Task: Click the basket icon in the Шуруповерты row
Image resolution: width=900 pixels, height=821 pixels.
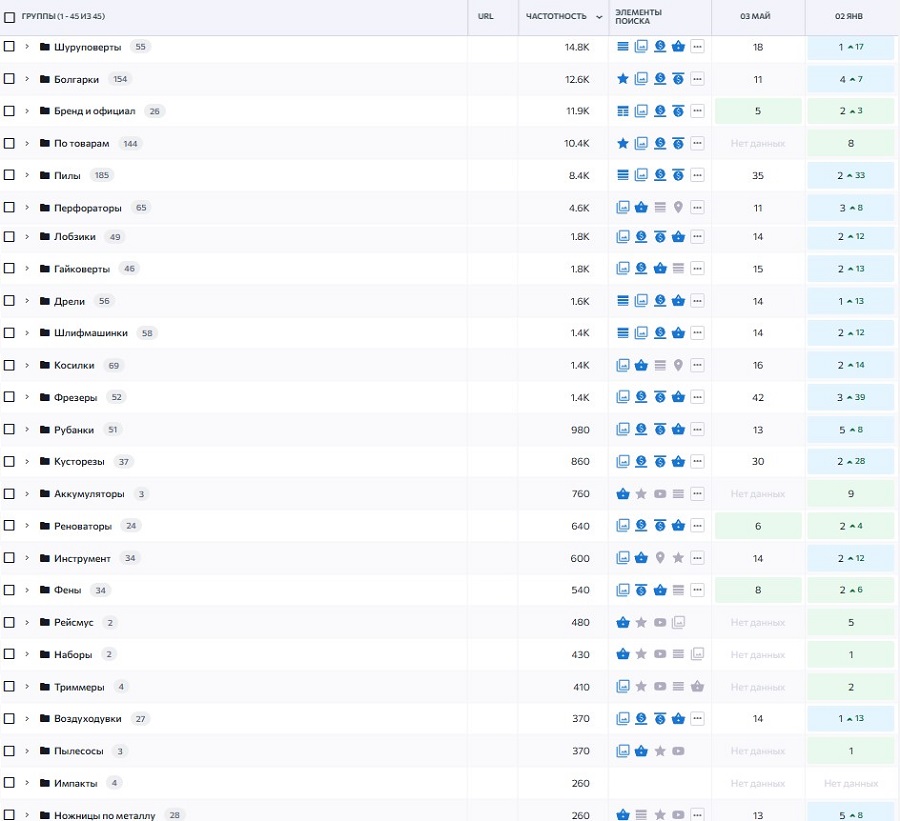Action: tap(678, 47)
